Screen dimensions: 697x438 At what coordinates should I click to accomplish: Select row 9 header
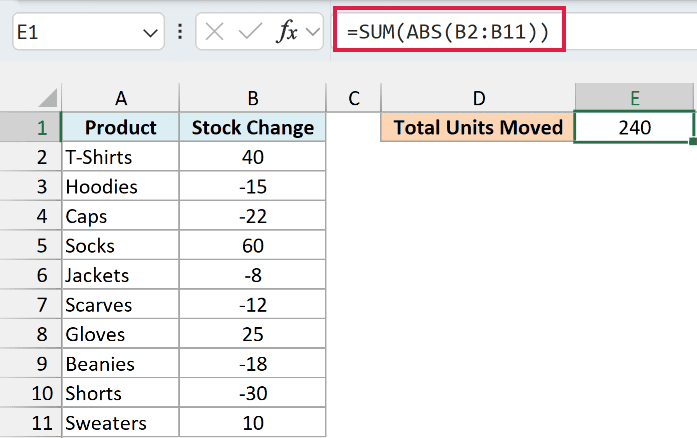pos(30,364)
